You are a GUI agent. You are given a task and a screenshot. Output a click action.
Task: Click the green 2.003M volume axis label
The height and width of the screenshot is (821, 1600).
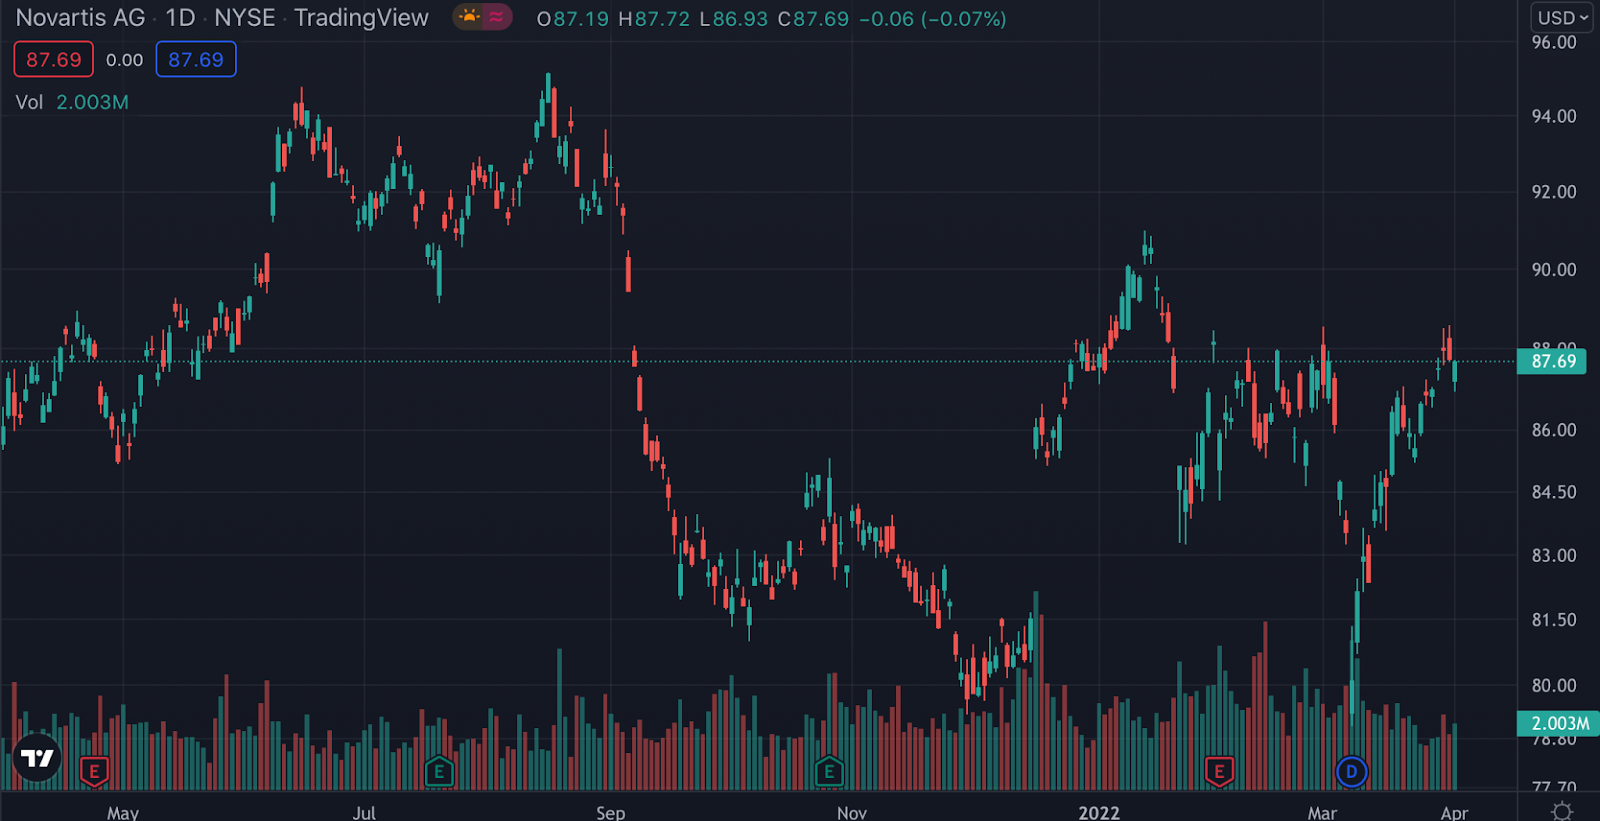click(1558, 723)
